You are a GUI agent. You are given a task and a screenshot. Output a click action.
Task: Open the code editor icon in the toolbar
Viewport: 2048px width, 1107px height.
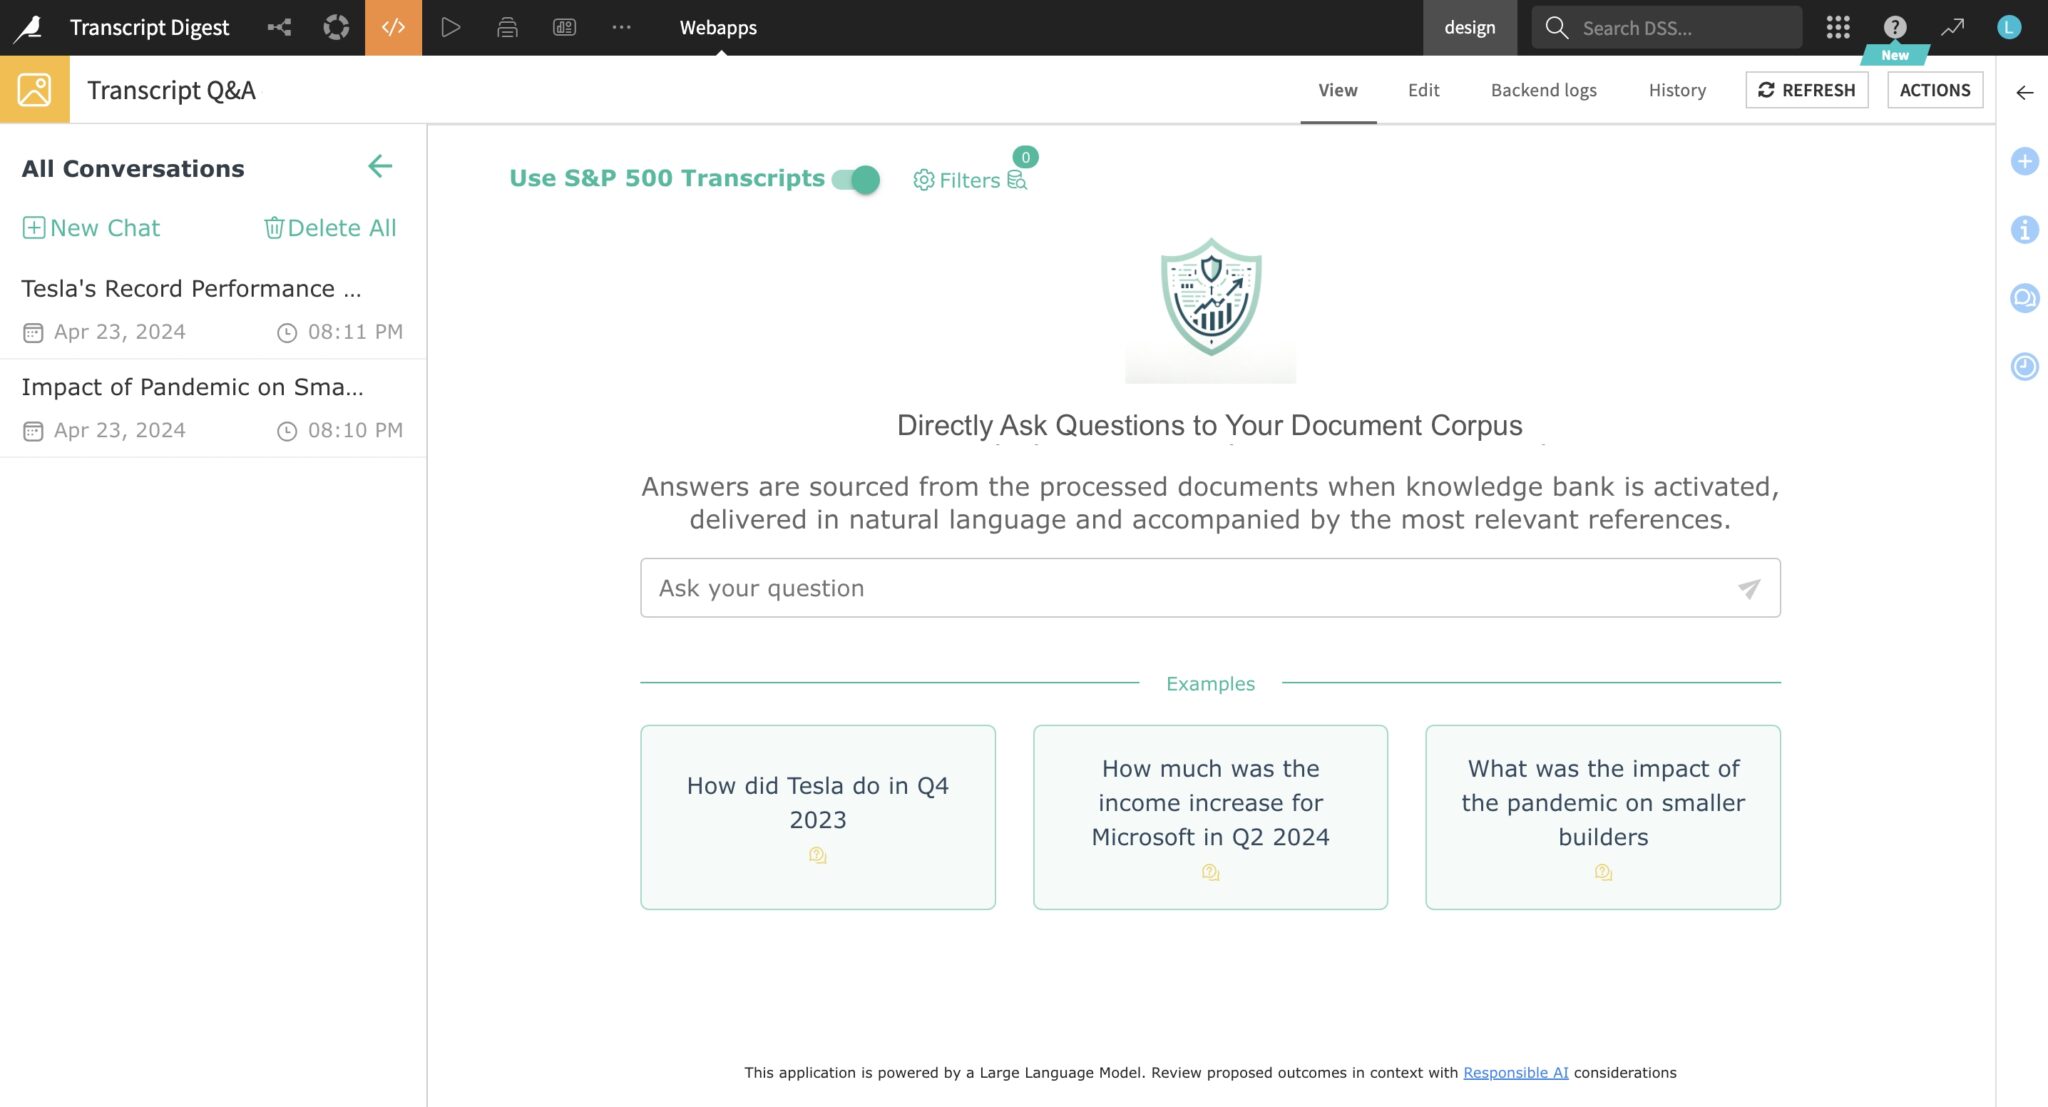click(x=394, y=27)
